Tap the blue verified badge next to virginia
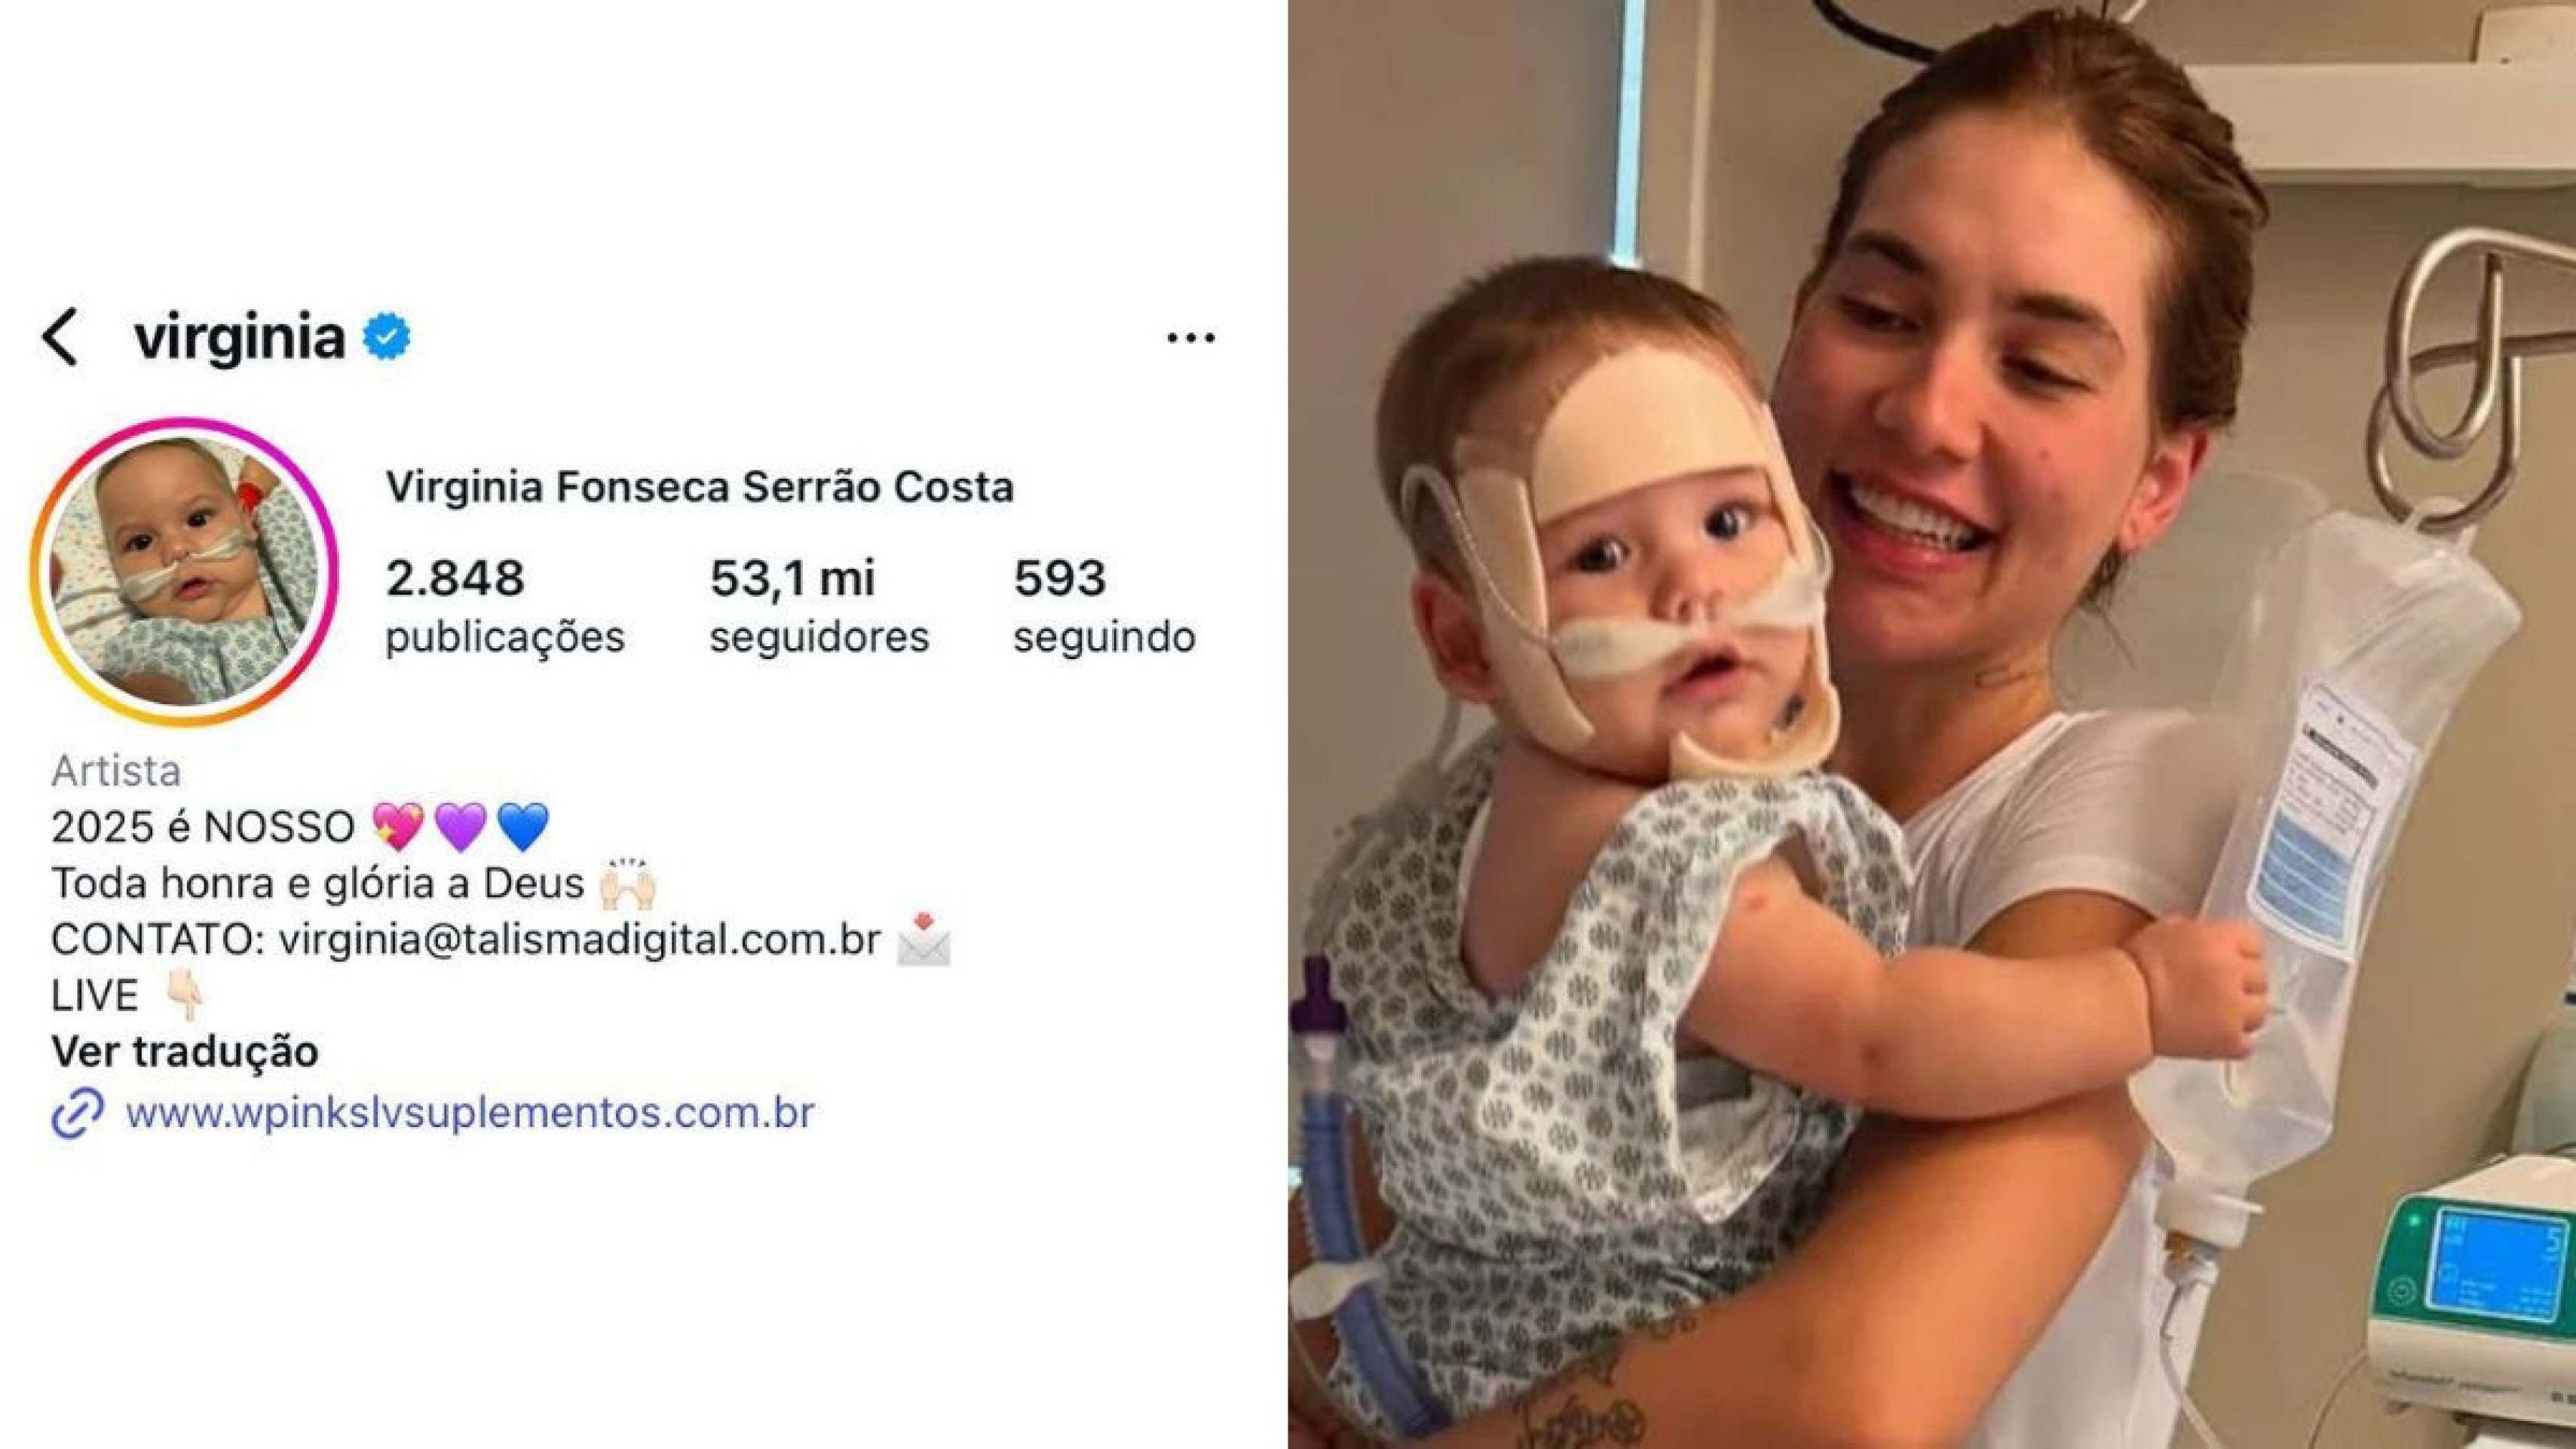The width and height of the screenshot is (2576, 1449). (386, 337)
